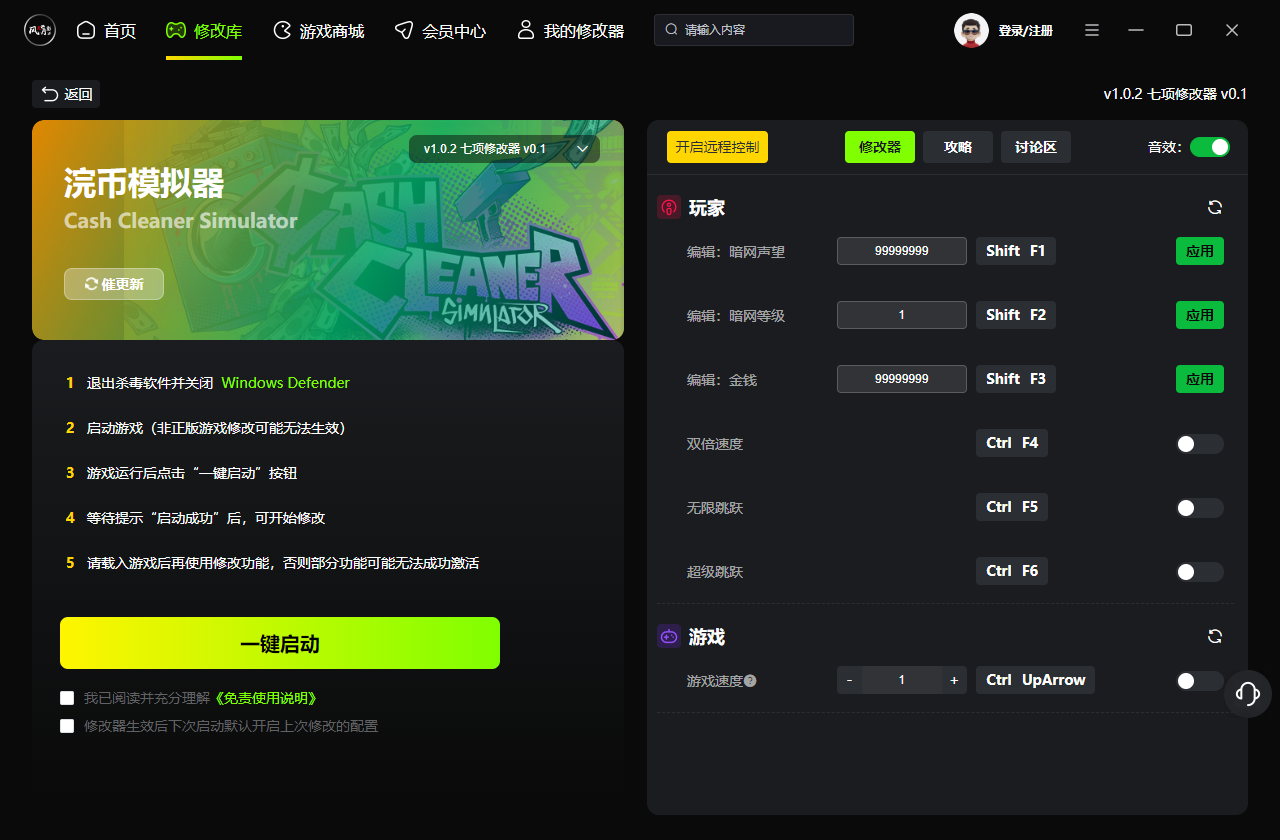
Task: Check 修改器生效后下次启动默认开启 checkbox
Action: [67, 726]
